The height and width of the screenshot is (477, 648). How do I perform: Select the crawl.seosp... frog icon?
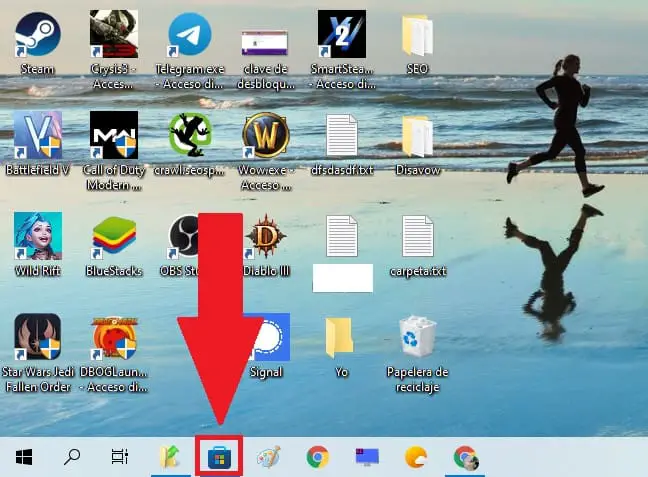(190, 135)
